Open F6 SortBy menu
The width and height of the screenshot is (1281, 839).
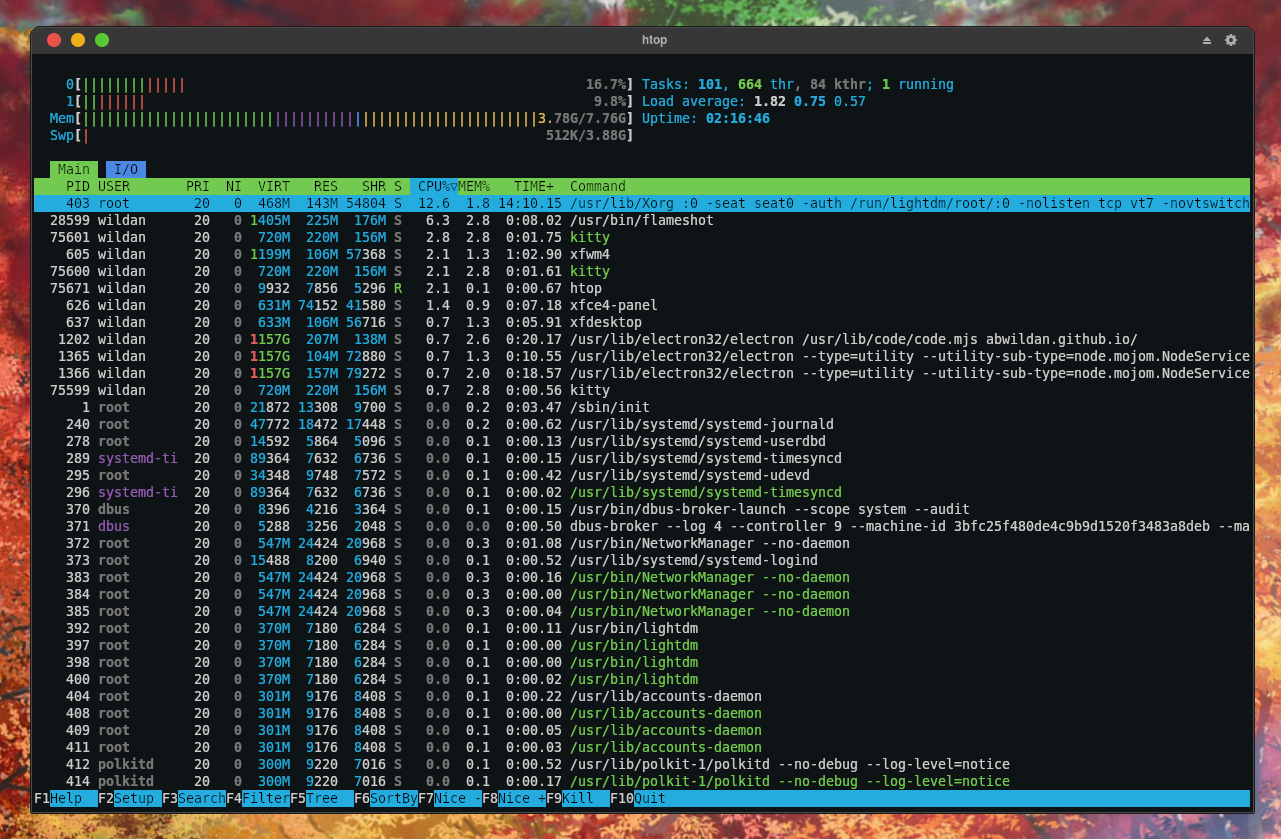(386, 798)
